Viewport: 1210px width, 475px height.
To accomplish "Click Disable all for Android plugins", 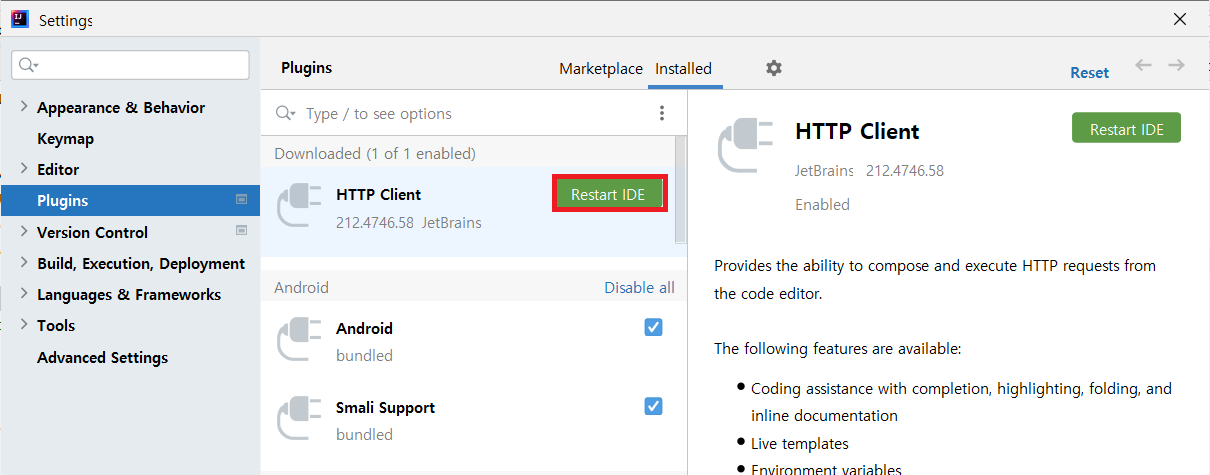I will 639,287.
